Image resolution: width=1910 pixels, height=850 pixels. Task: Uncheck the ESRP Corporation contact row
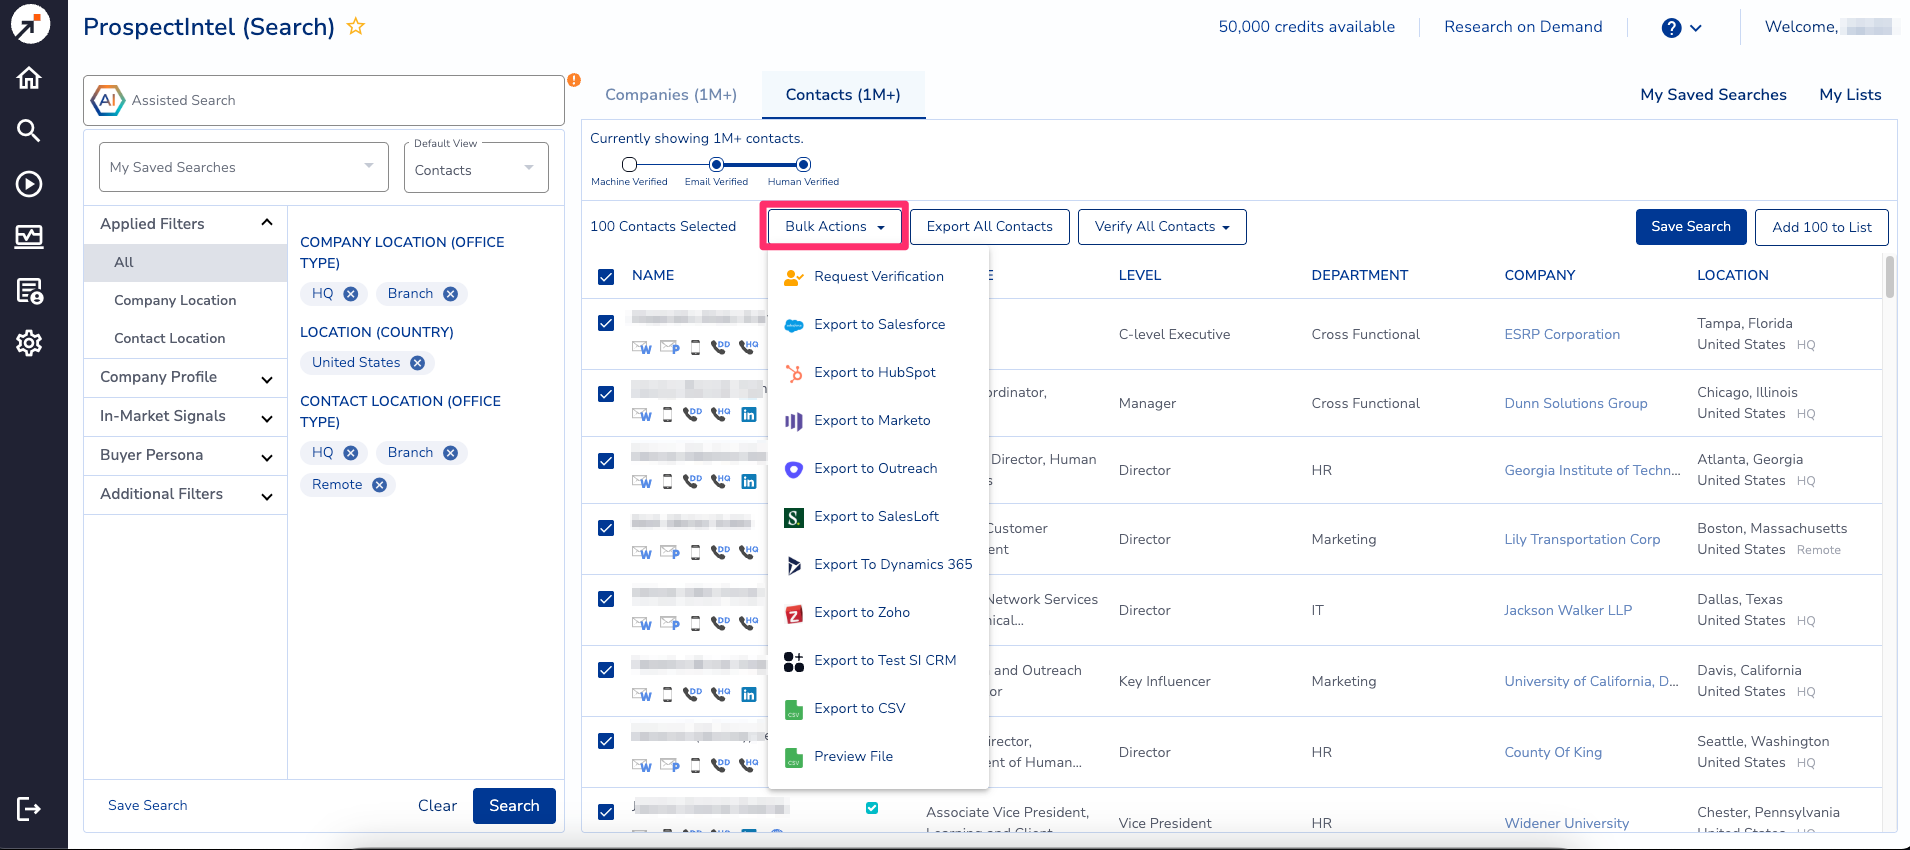(606, 323)
